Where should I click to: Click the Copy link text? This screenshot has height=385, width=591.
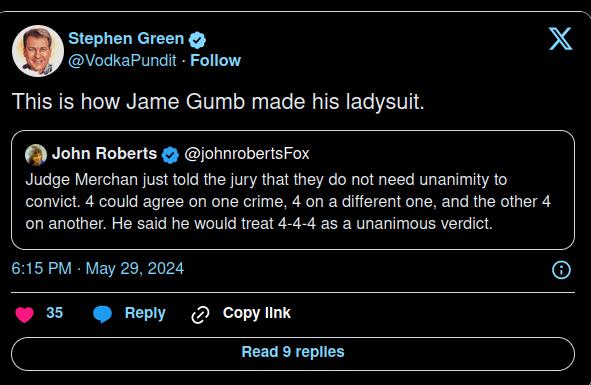[x=257, y=313]
